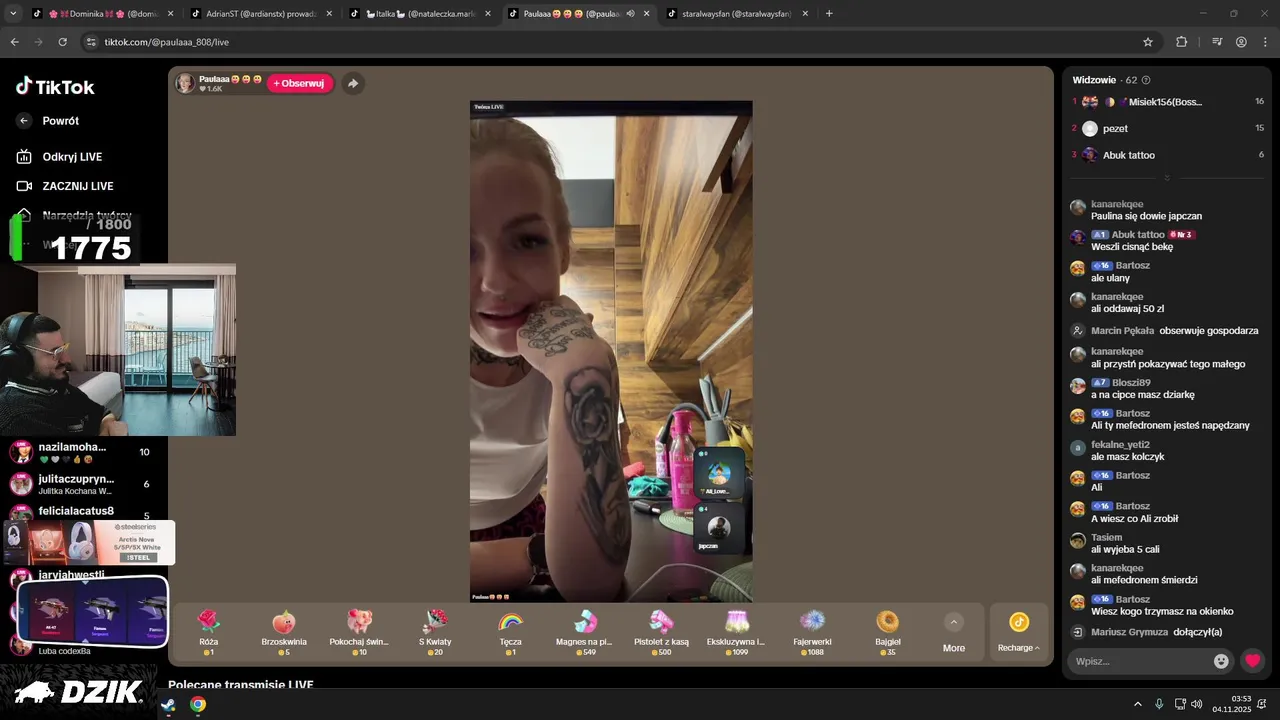Screen dimensions: 1280x720
Task: Switch to the staralwaysfan browser tab
Action: [x=737, y=14]
